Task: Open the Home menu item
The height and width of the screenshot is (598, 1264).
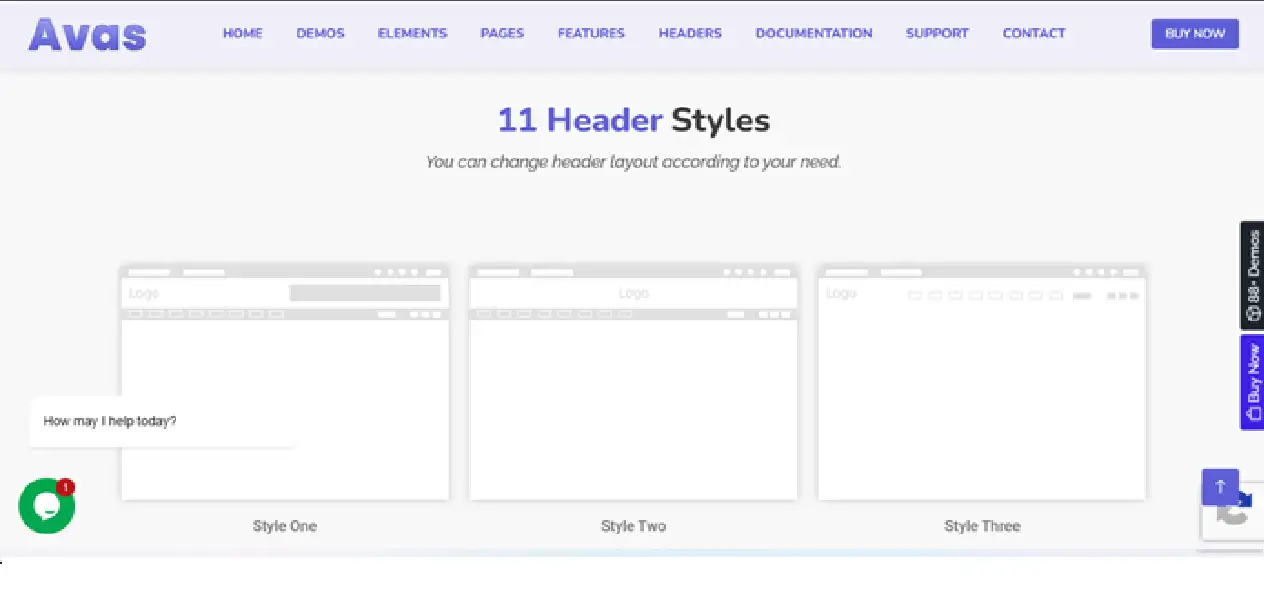Action: pos(243,33)
